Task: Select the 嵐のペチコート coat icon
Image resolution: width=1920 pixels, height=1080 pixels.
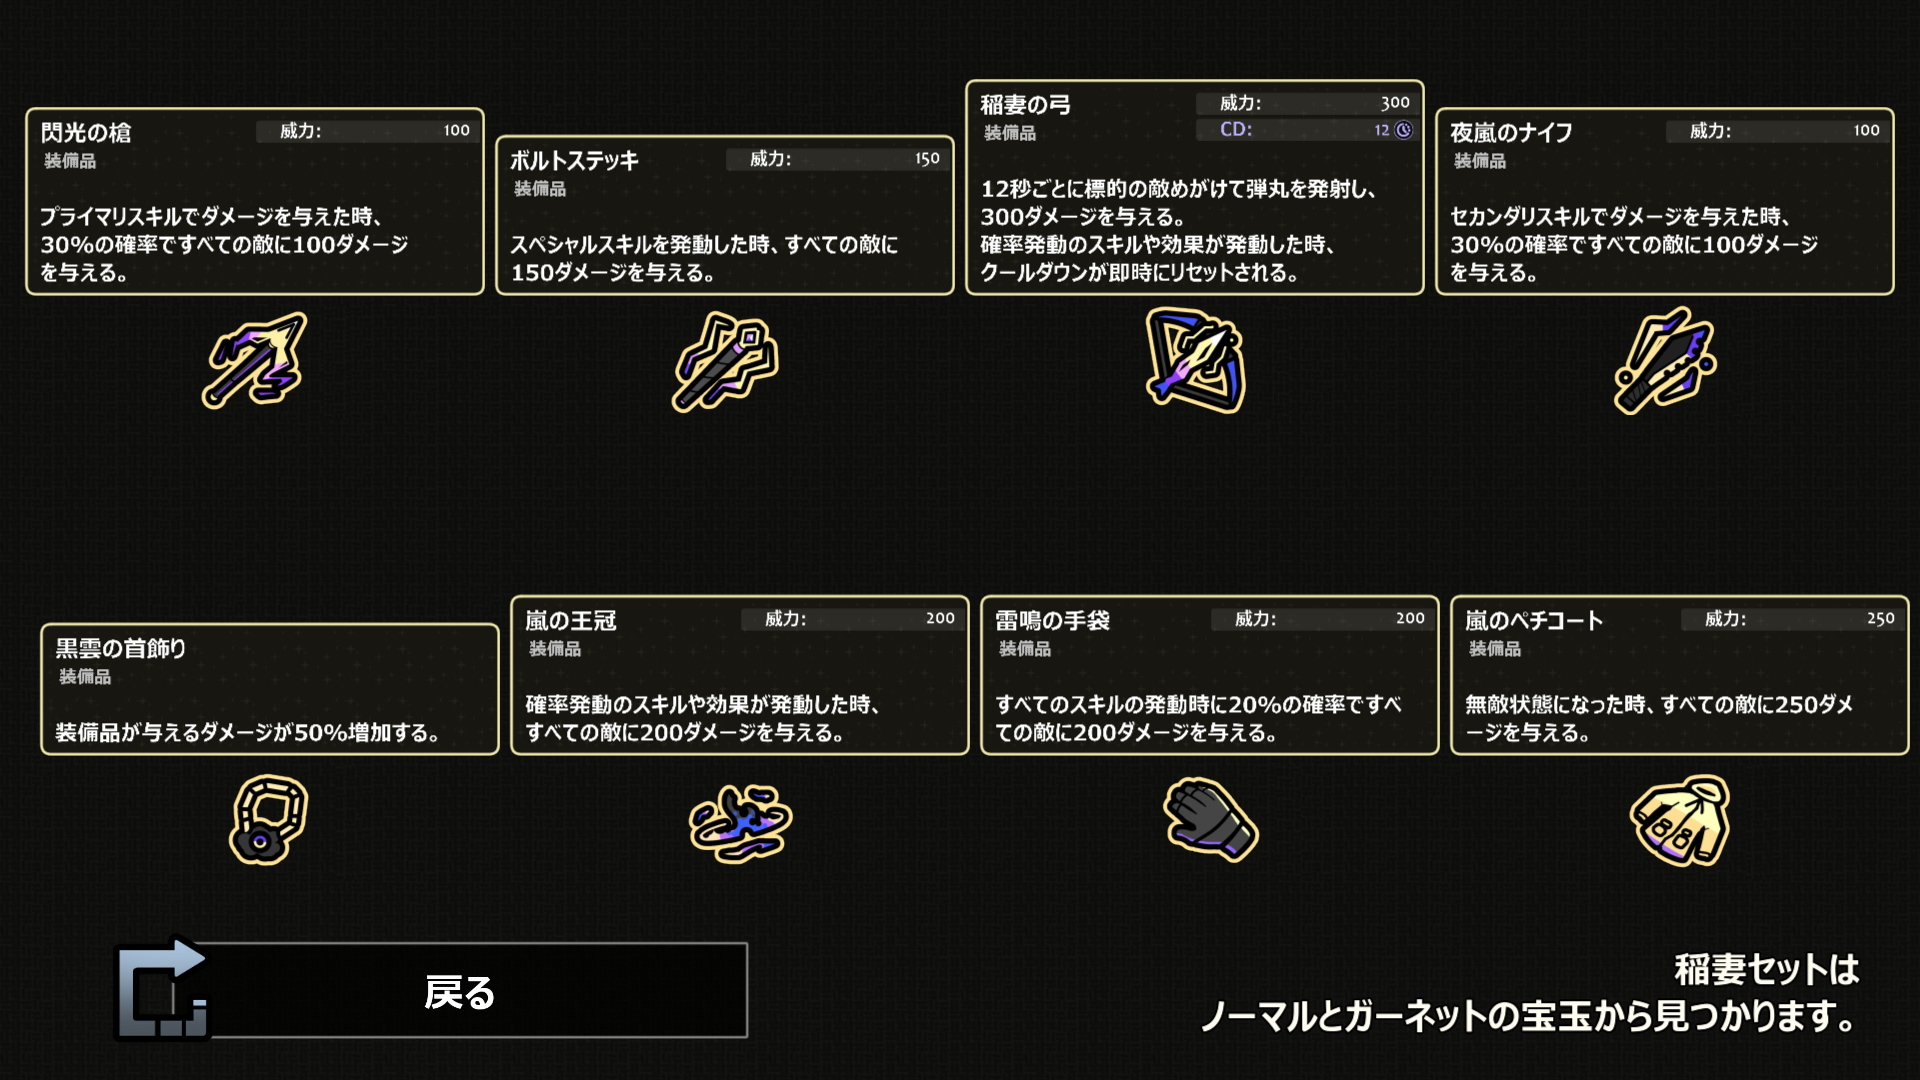Action: point(1680,820)
